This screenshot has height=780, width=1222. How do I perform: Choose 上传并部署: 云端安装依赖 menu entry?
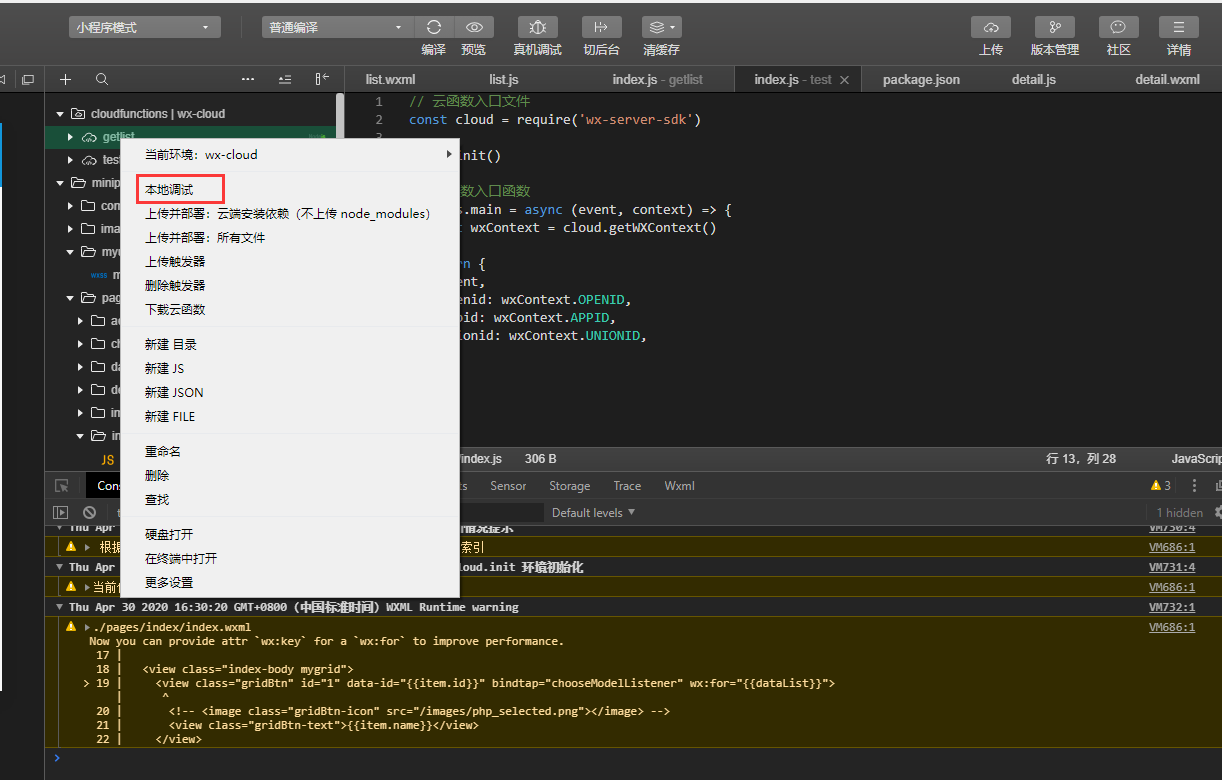pos(289,213)
